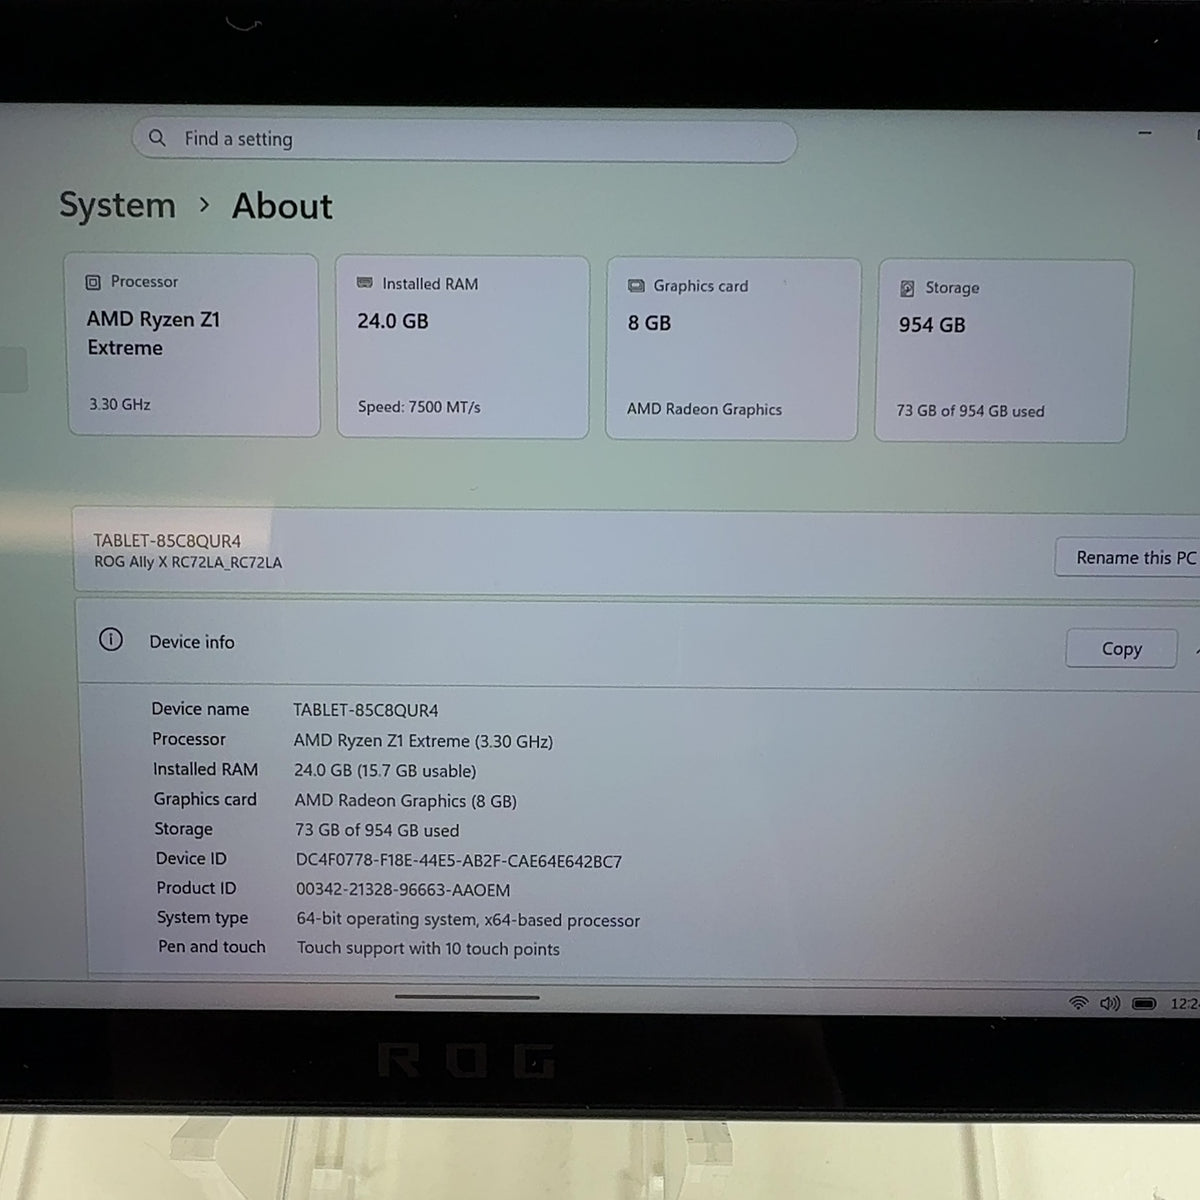
Task: Click the Installed RAM icon
Action: pyautogui.click(x=365, y=284)
